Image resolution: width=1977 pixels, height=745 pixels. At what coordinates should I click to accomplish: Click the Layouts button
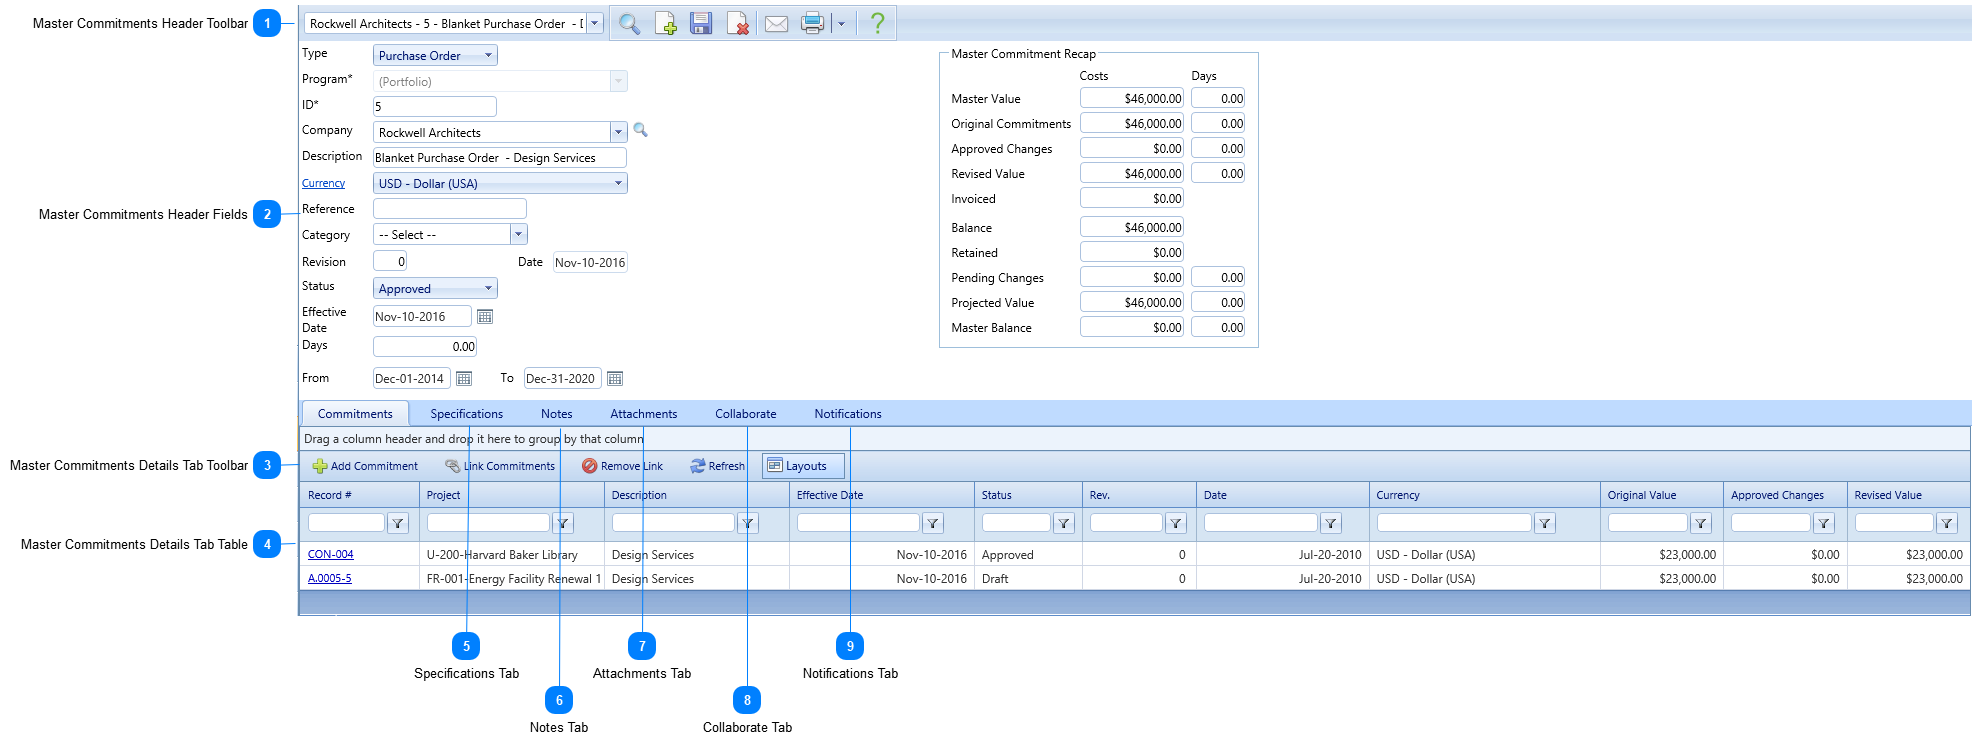pos(803,466)
